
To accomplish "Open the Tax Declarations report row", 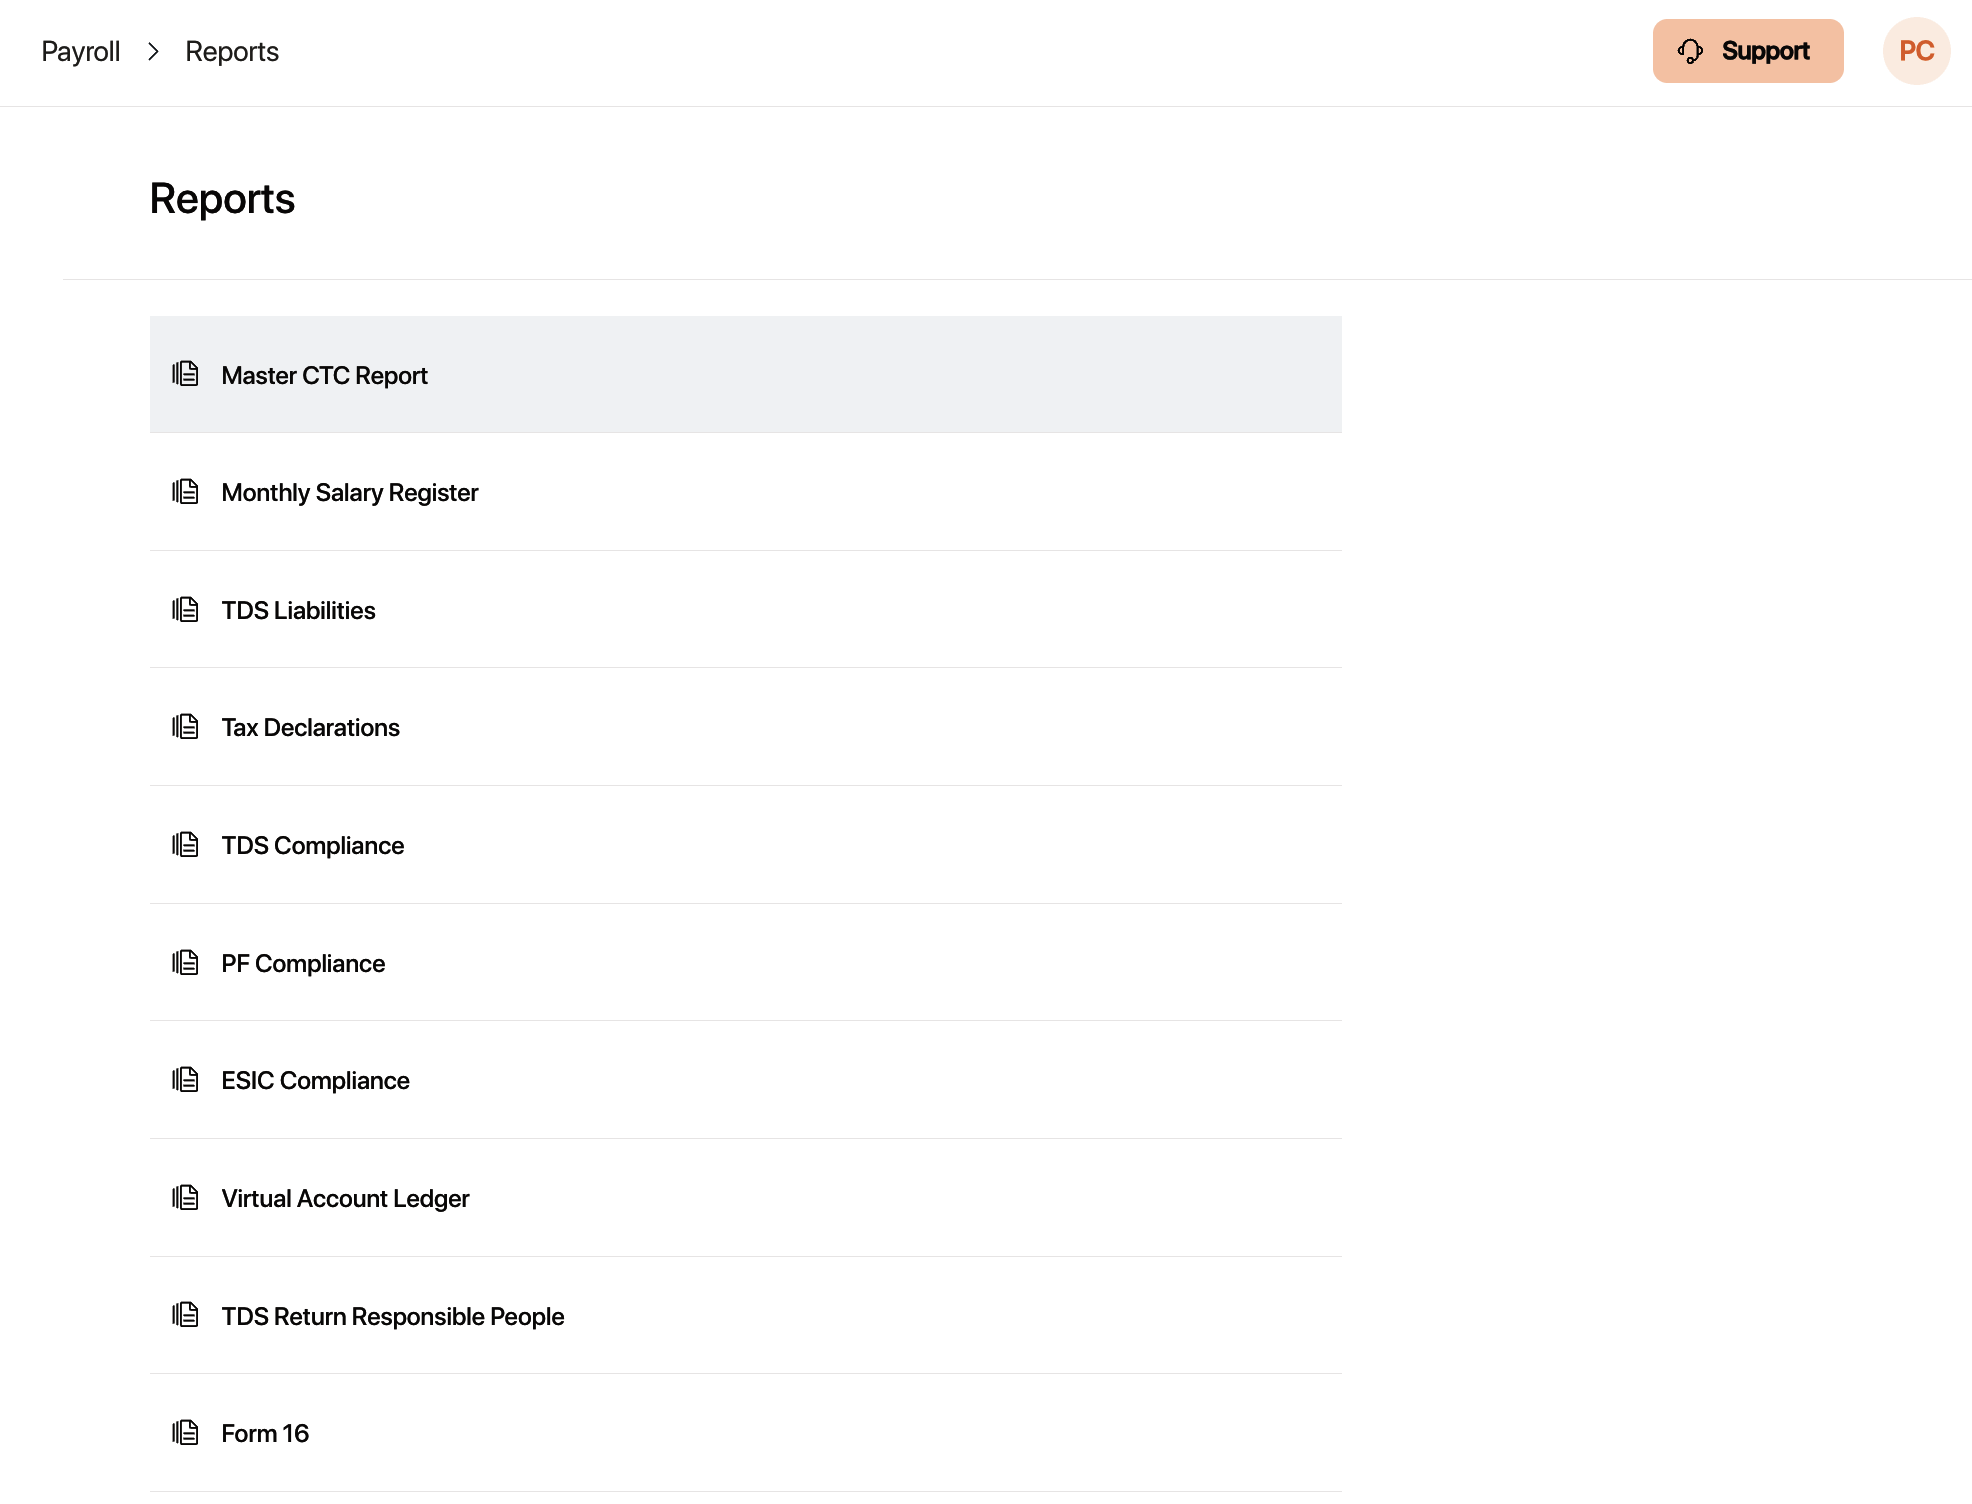I will tap(310, 728).
